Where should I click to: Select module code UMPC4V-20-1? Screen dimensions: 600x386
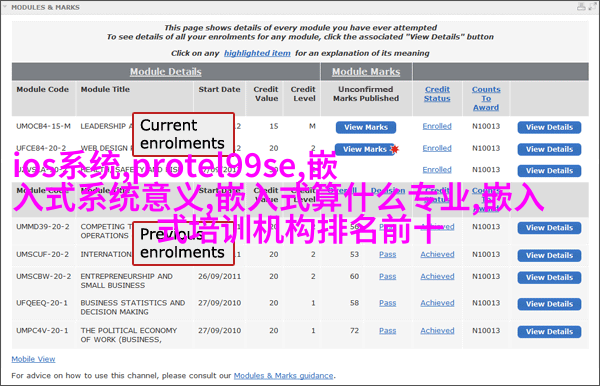click(x=42, y=331)
